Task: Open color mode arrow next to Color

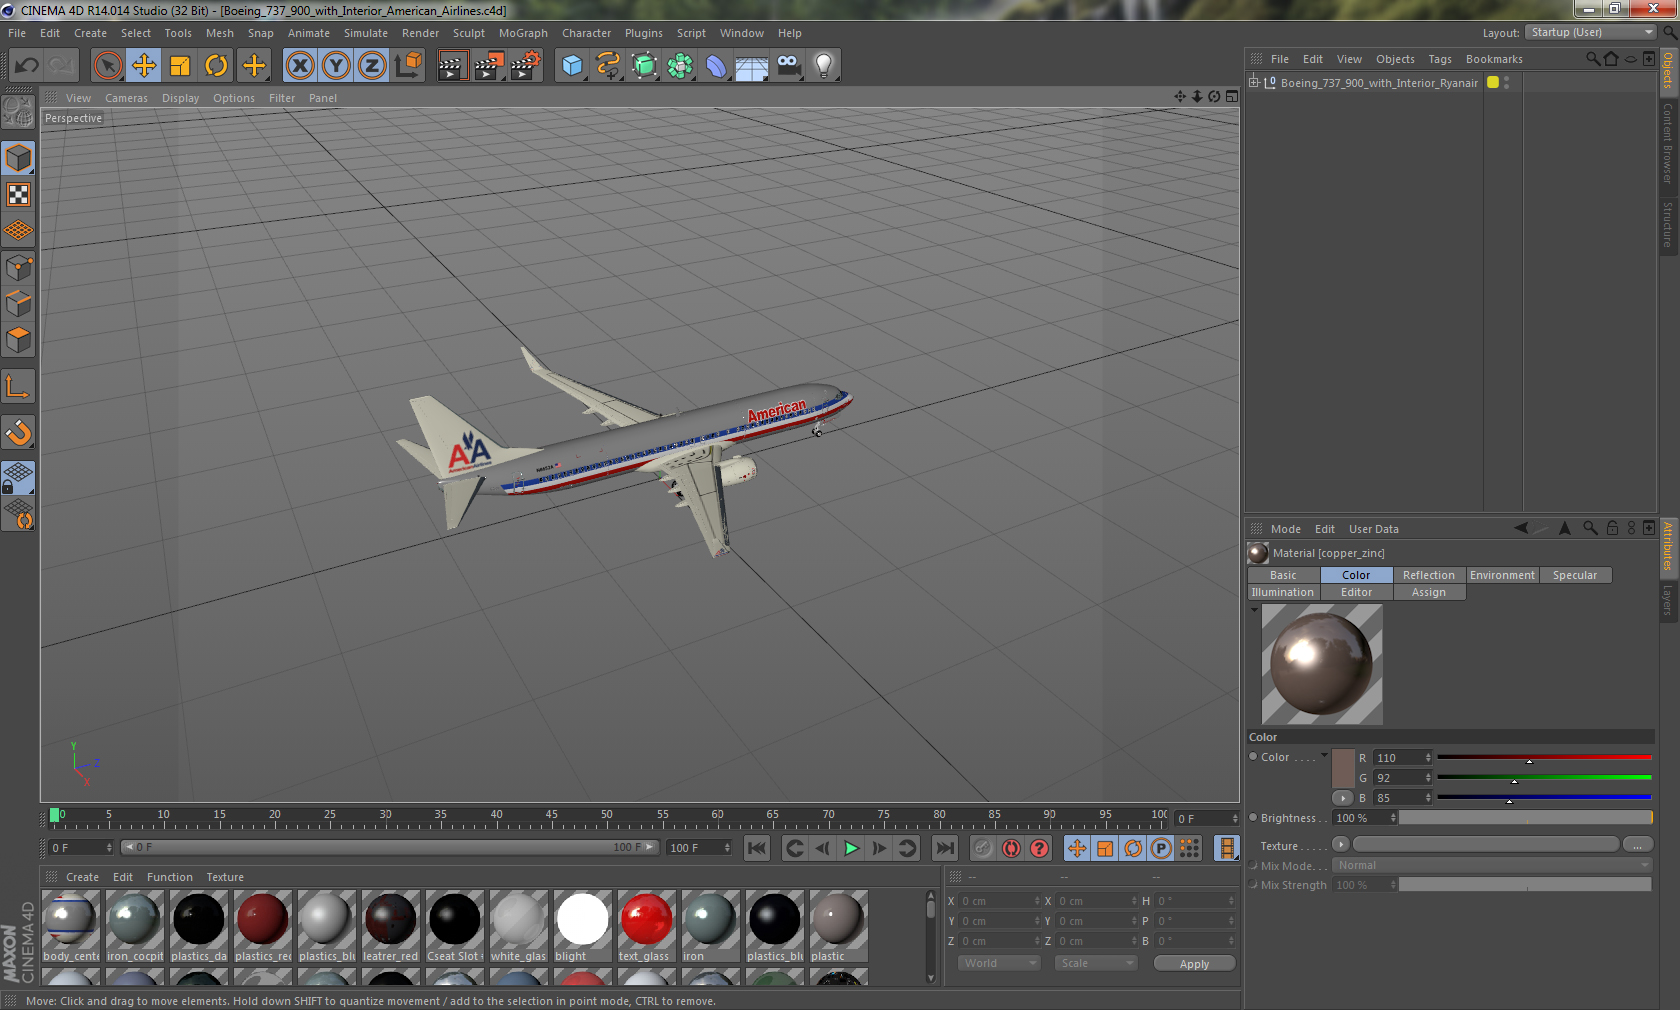Action: tap(1324, 755)
